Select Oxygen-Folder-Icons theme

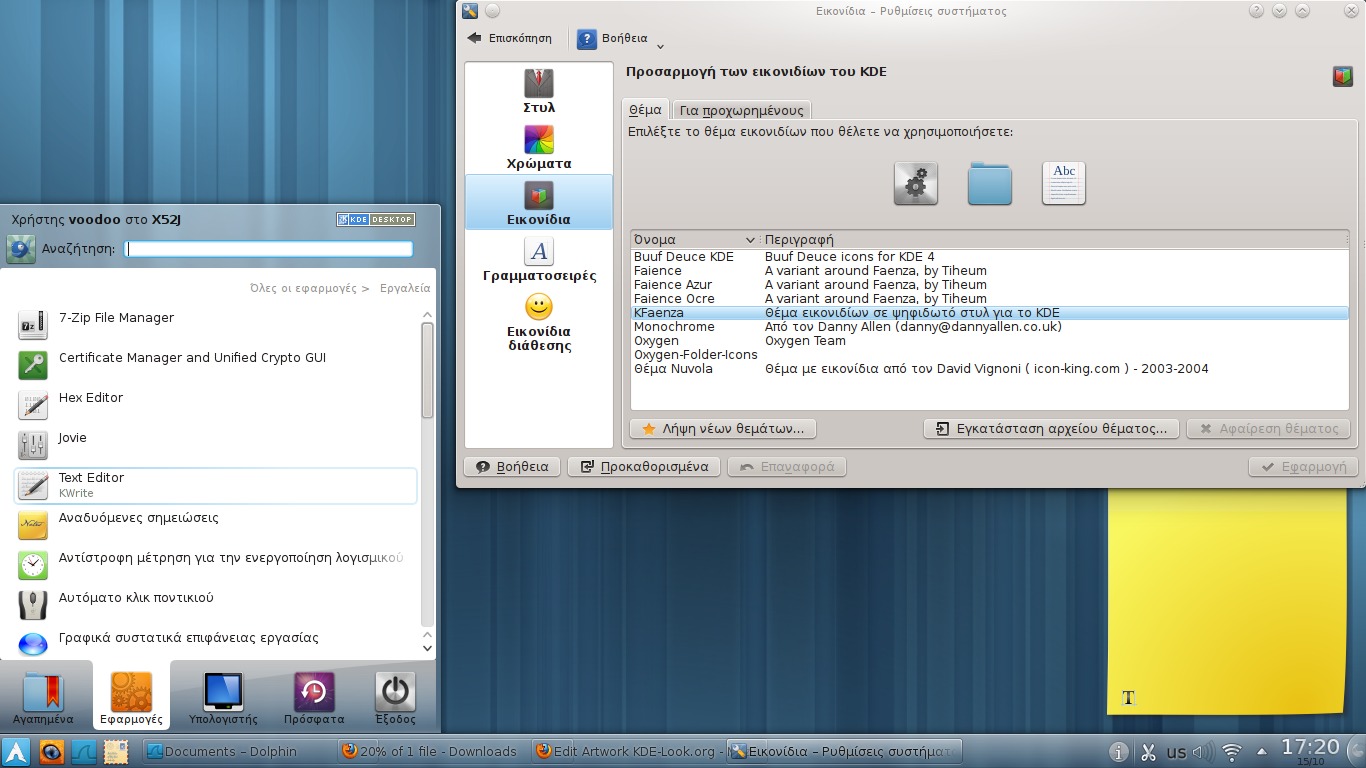click(989, 355)
